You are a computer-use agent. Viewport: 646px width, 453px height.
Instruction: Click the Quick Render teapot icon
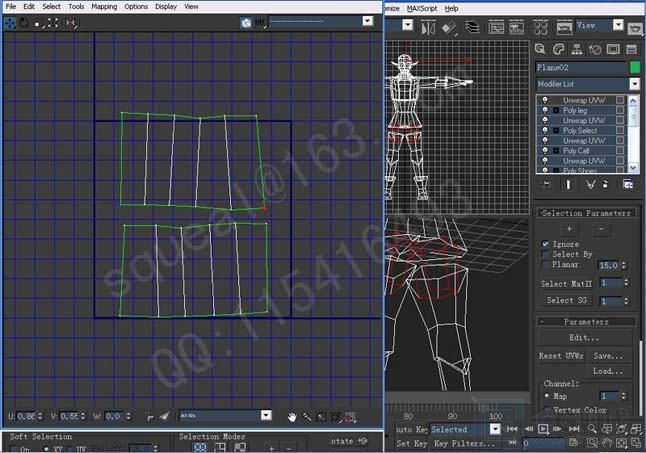(x=635, y=28)
